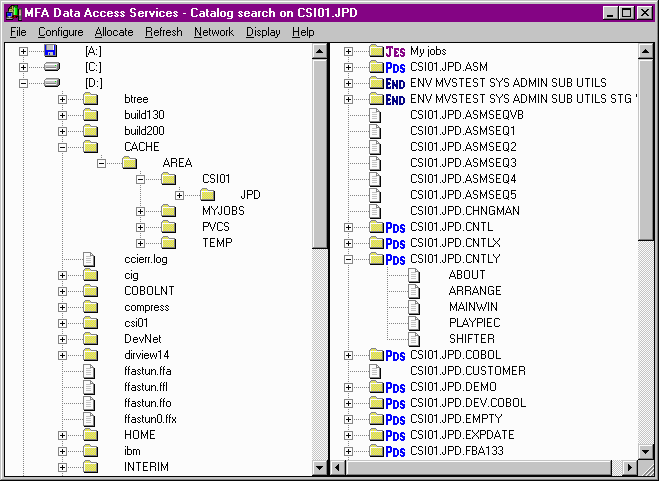
Task: Click the yellow open AREA folder icon
Action: coord(129,163)
